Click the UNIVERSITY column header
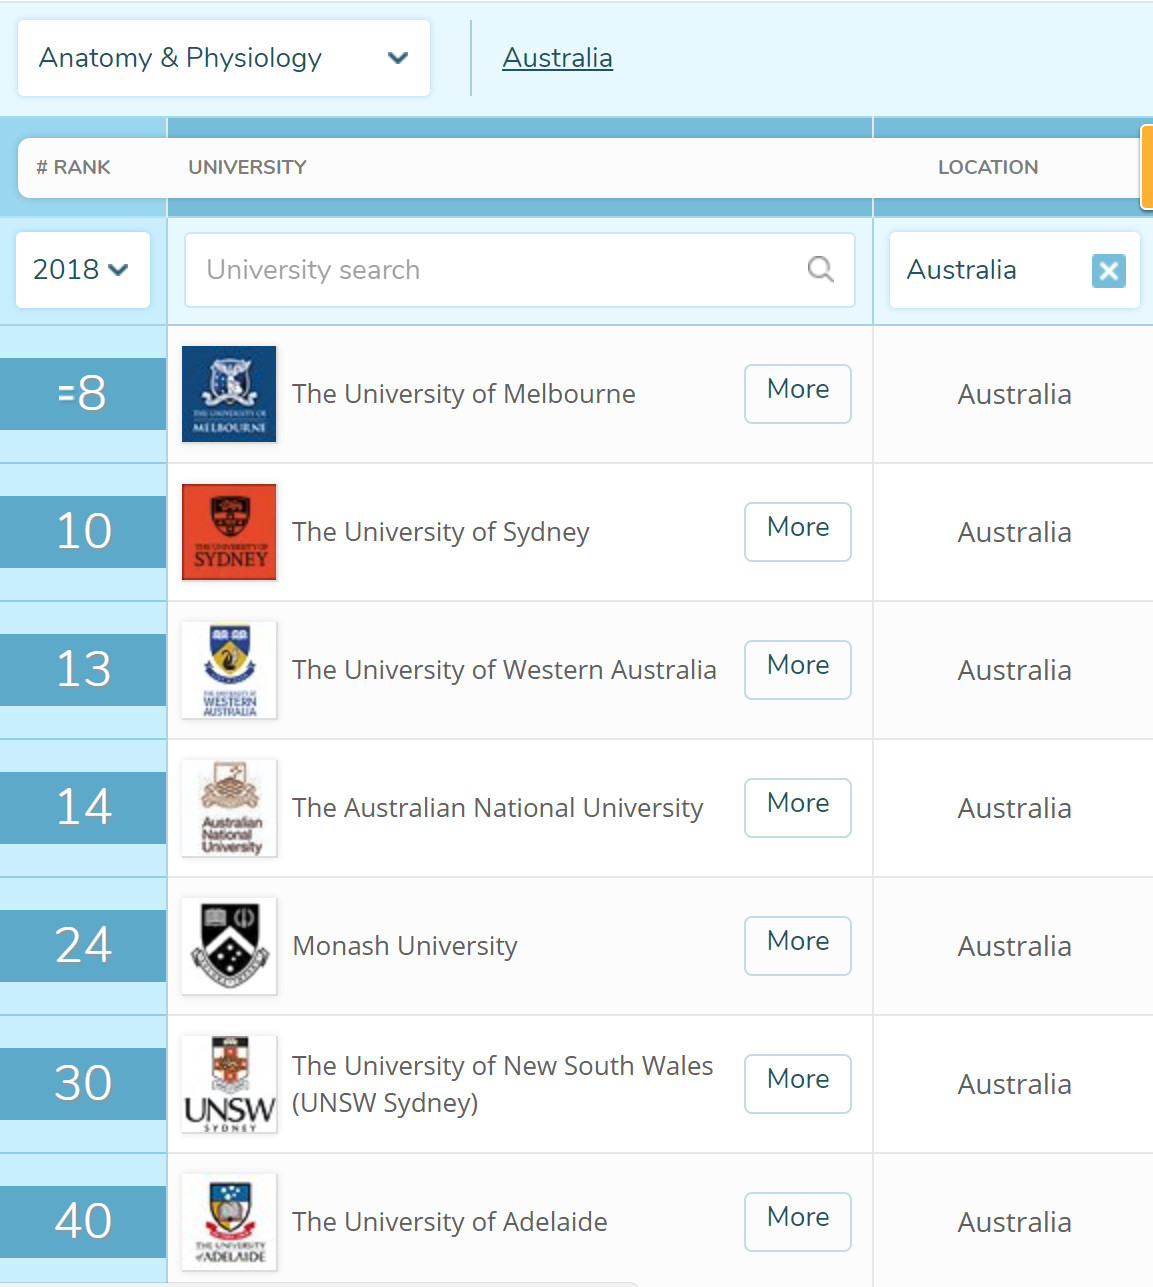 (247, 167)
